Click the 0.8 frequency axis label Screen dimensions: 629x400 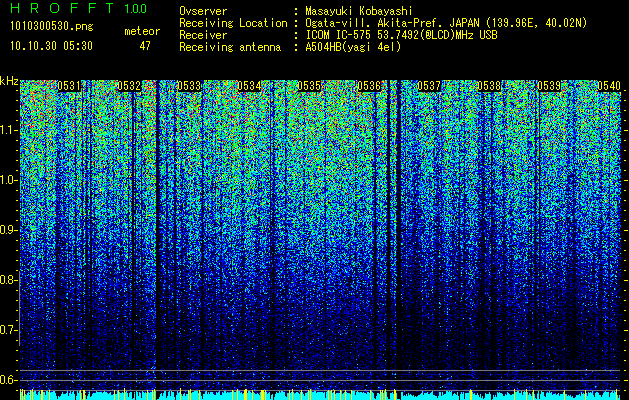click(x=9, y=280)
